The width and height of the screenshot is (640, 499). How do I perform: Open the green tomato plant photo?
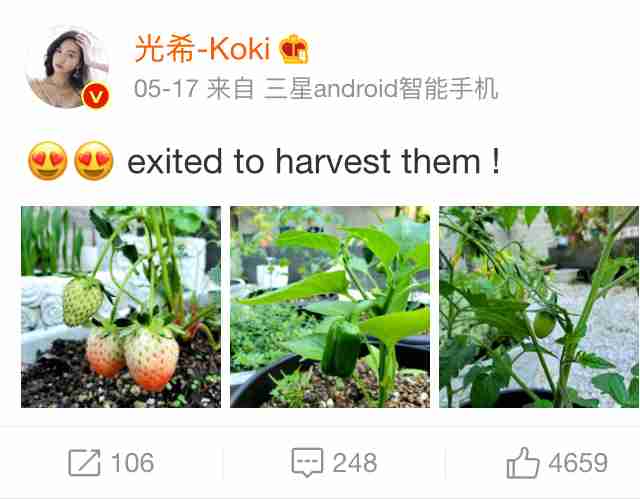(x=539, y=307)
